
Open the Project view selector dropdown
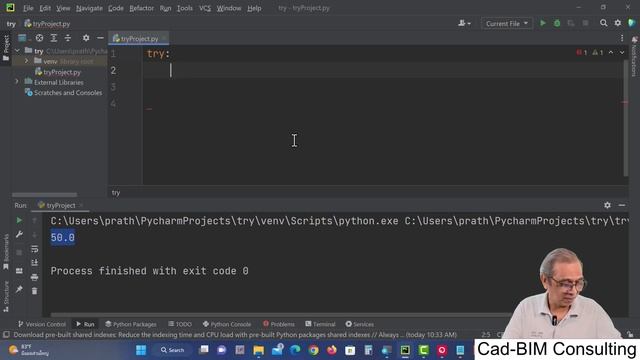(x=24, y=38)
